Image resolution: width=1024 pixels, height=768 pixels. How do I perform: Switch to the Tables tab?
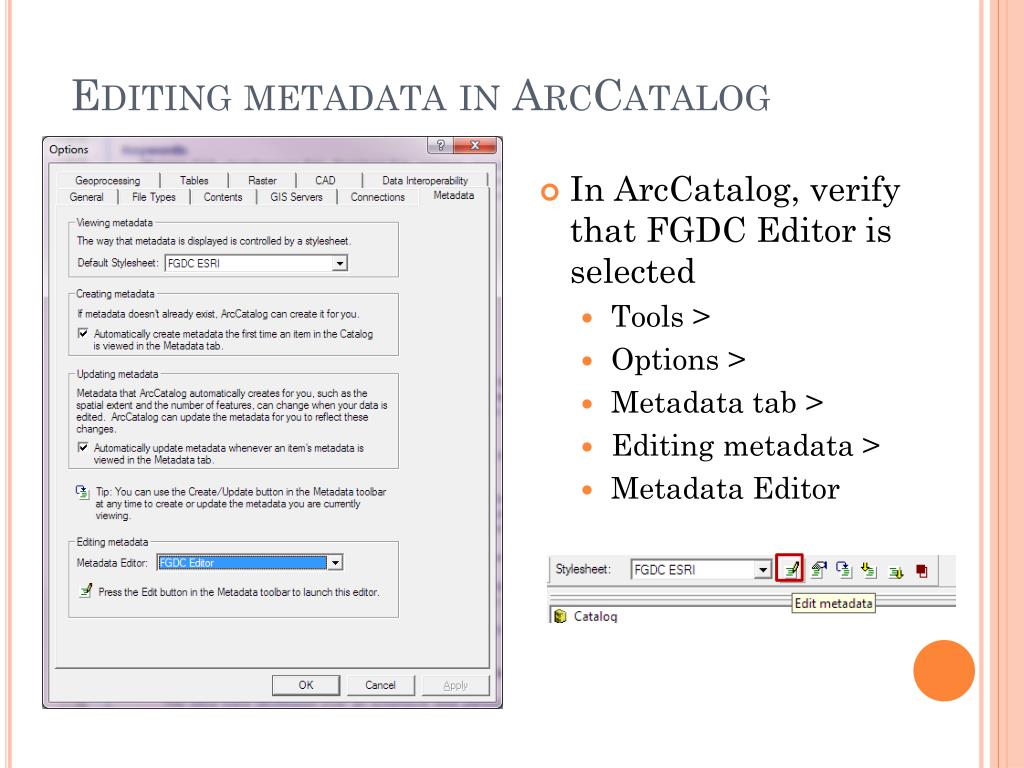point(194,180)
